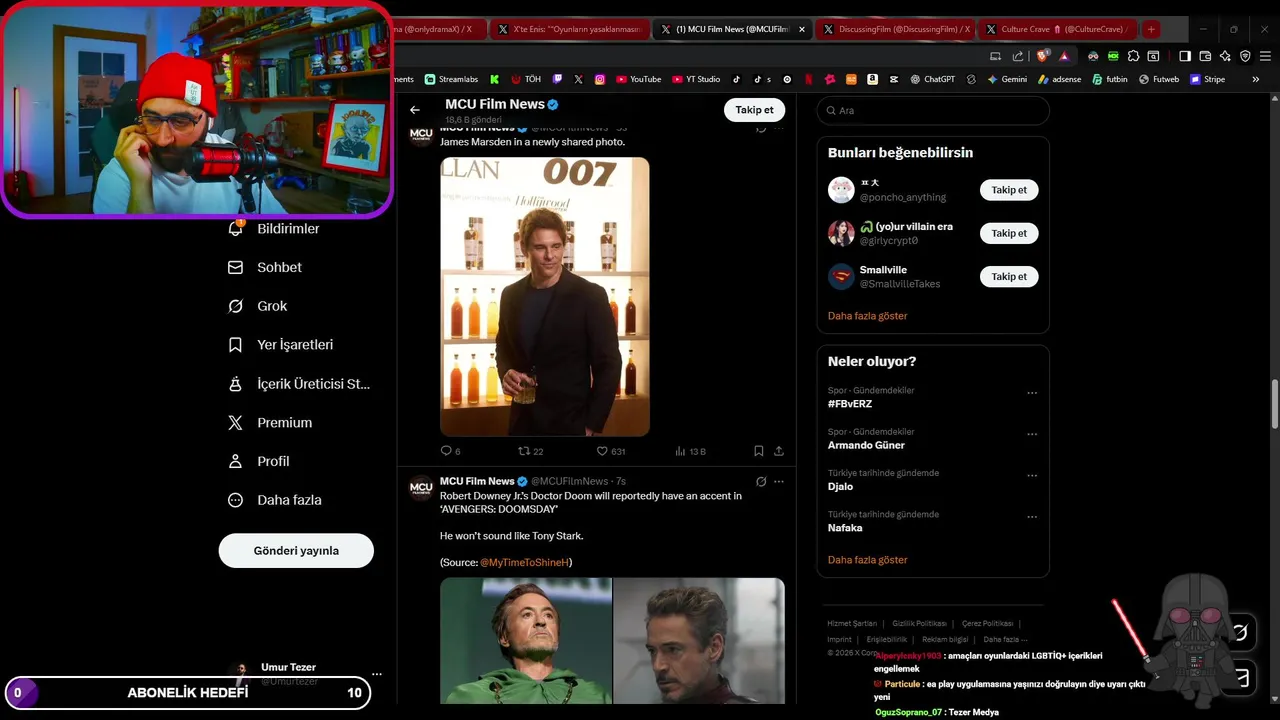Open Umur Tezer account menu dots

[x=377, y=674]
